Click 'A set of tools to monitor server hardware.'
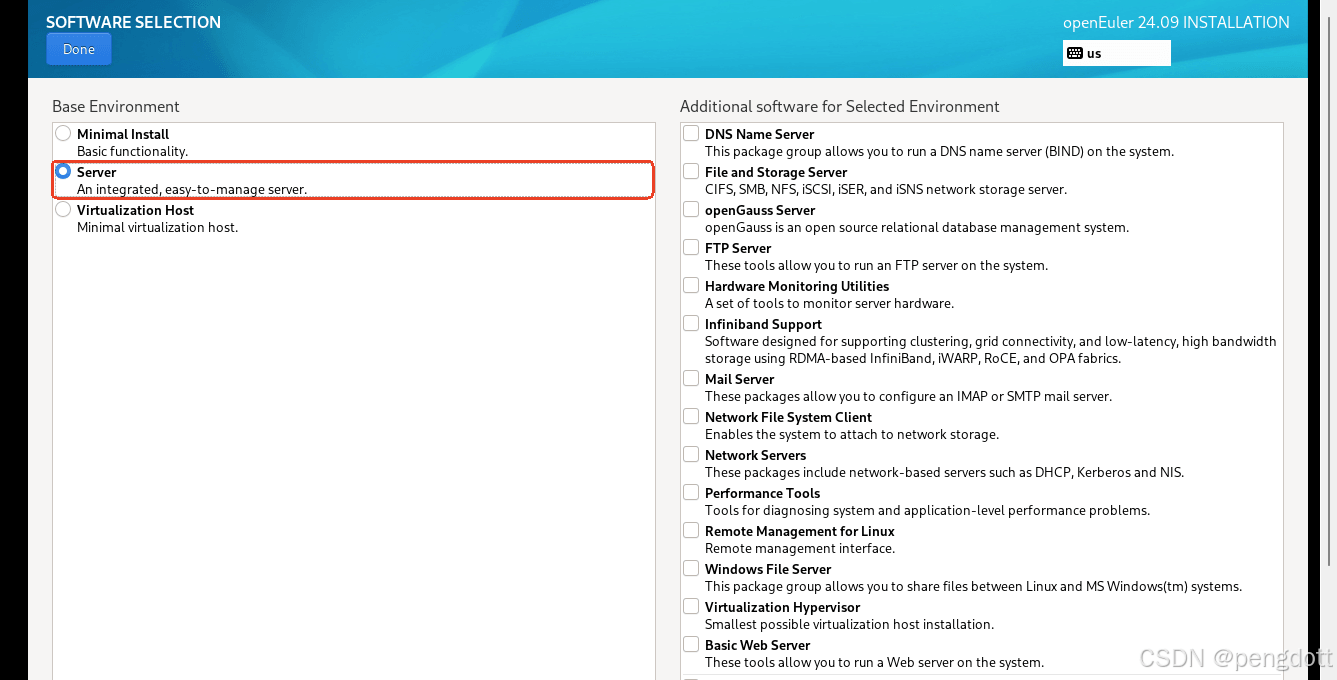The height and width of the screenshot is (680, 1337). click(x=829, y=304)
